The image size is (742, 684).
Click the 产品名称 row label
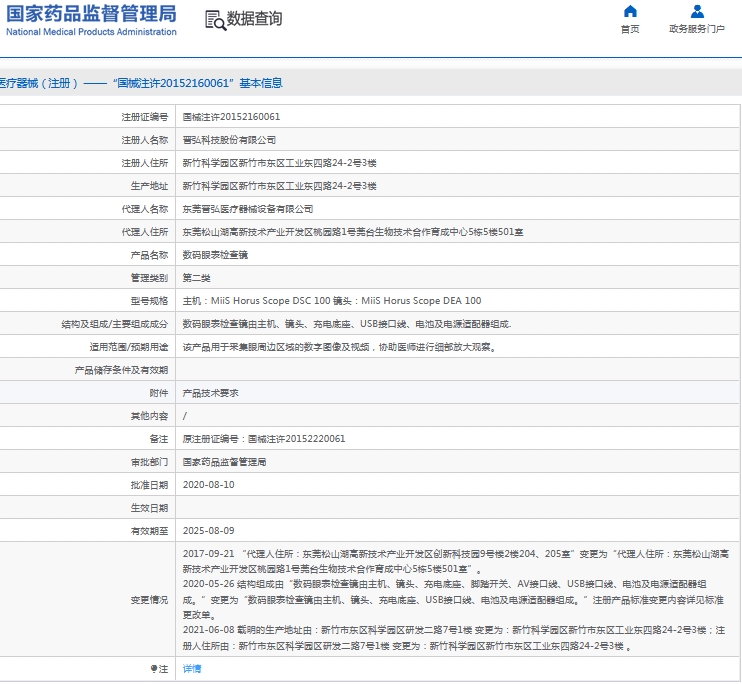click(x=150, y=255)
